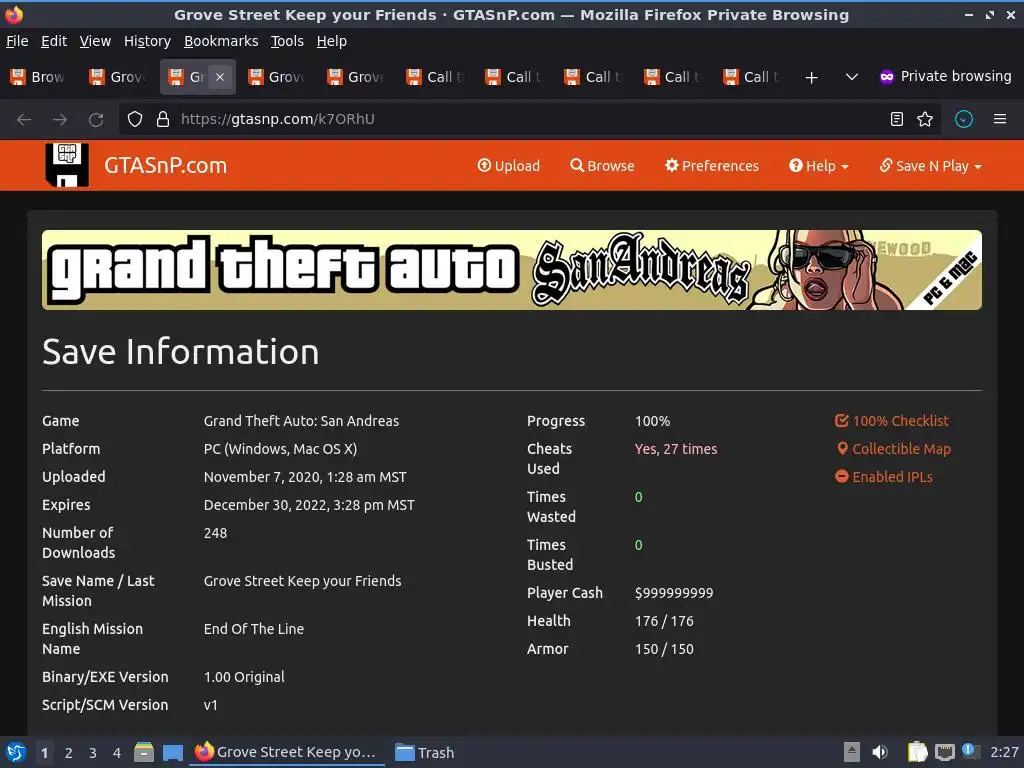Expand the Save N Play dropdown
This screenshot has height=768, width=1024.
(x=931, y=166)
